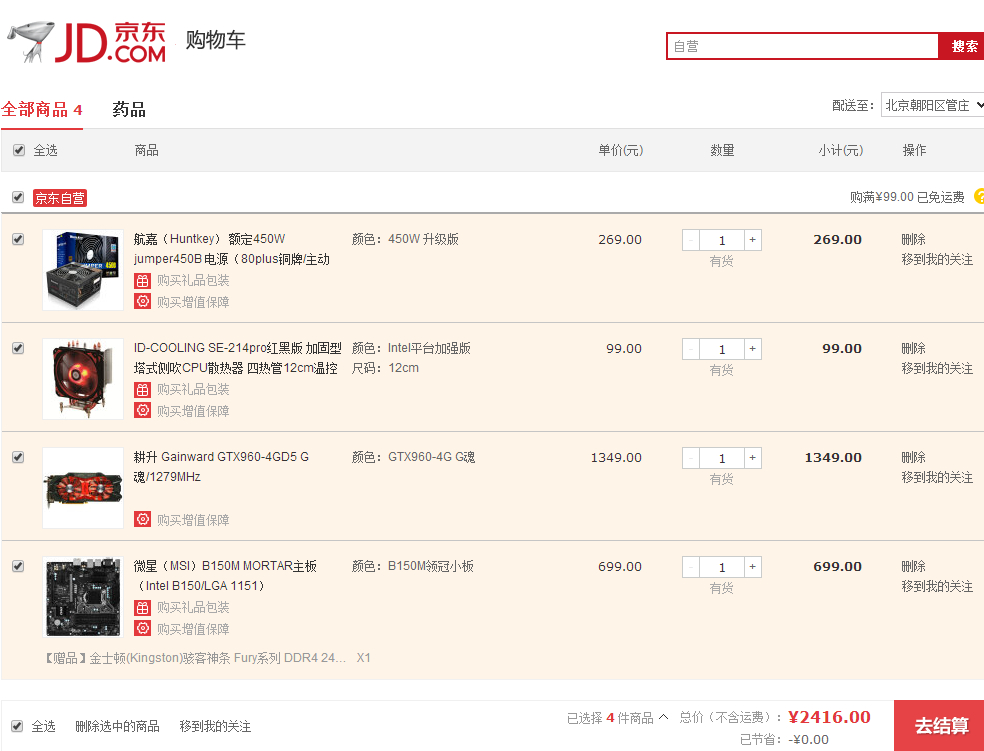
Task: Click gift wrap icon for MSI B150M motherboard
Action: [142, 608]
